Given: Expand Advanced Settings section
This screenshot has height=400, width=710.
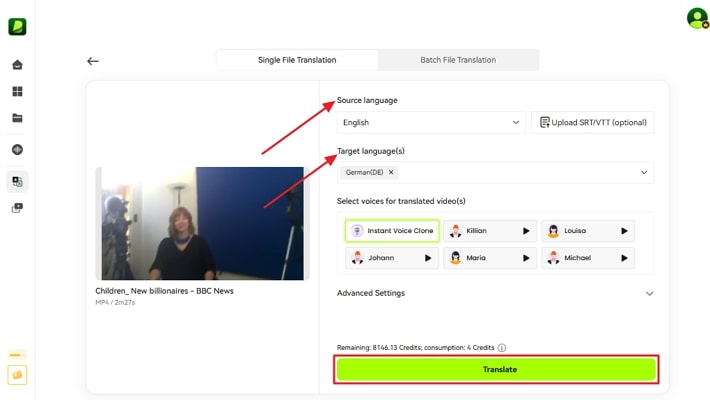Looking at the screenshot, I should coord(495,294).
